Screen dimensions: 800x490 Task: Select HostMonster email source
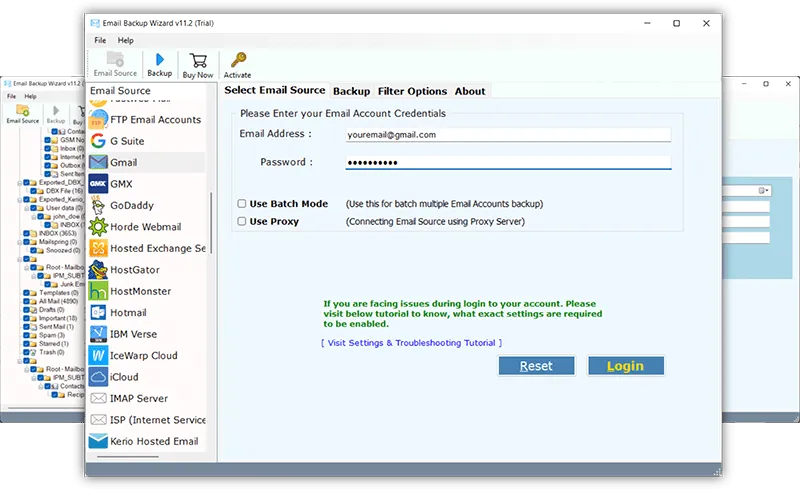click(146, 291)
